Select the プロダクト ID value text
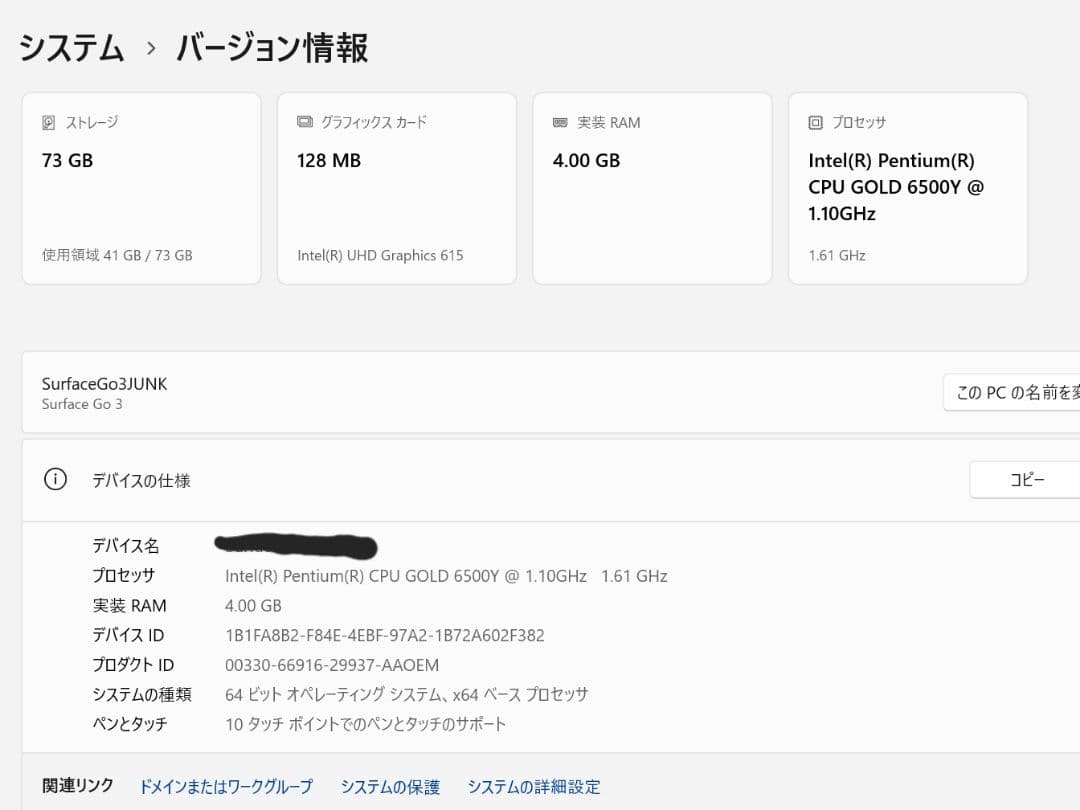This screenshot has width=1080, height=810. coord(330,665)
